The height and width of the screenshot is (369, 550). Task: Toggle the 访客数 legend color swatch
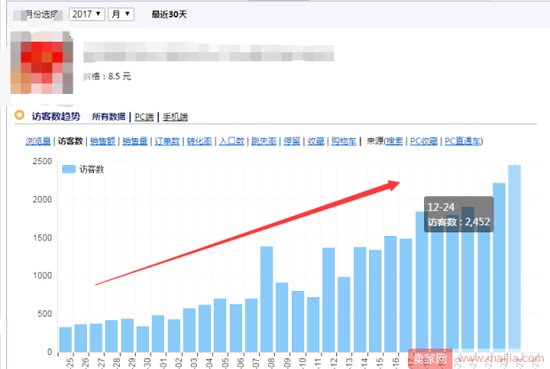point(69,169)
